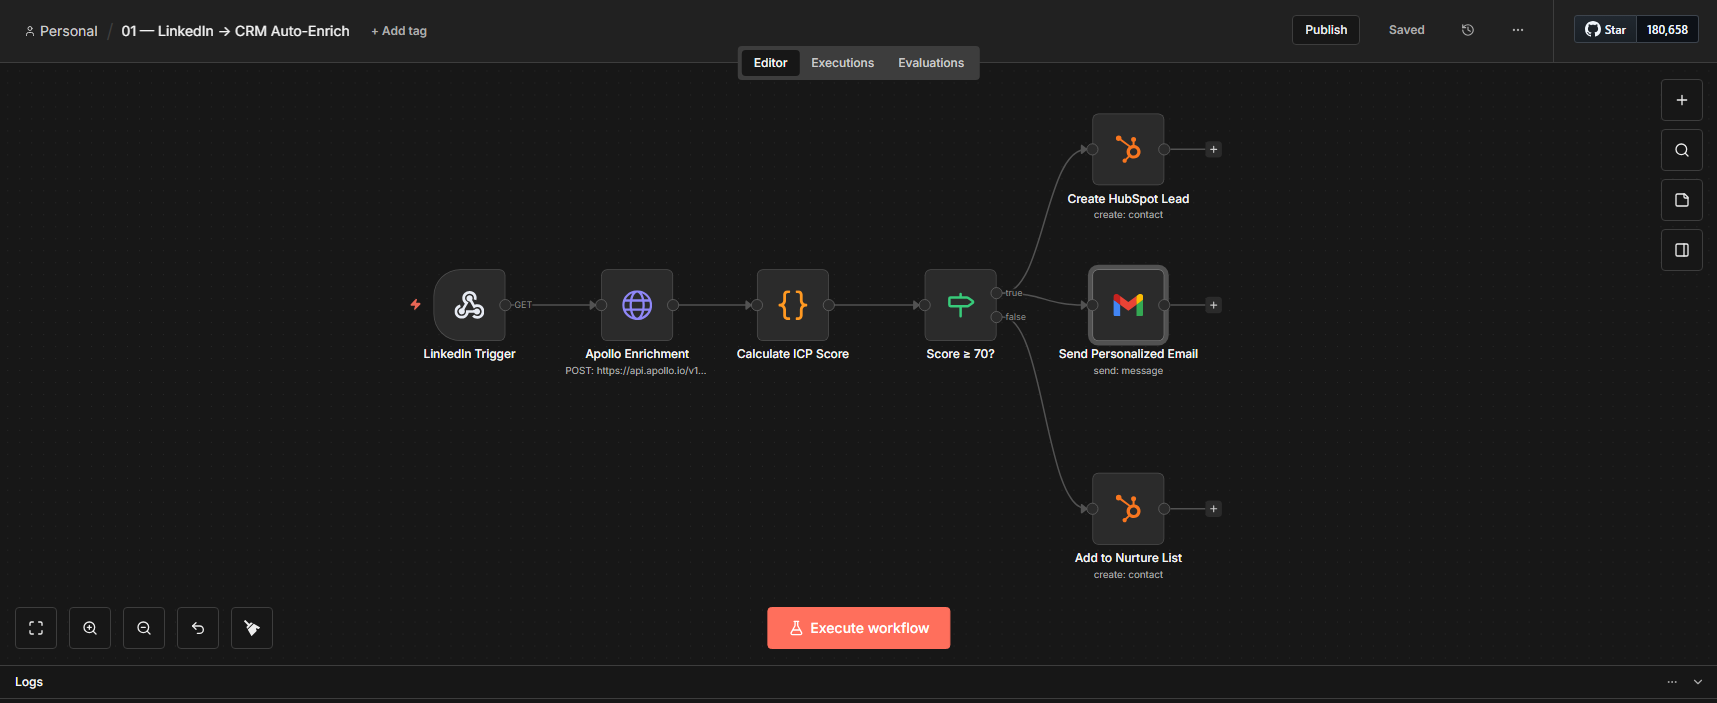Add node after Create HubSpot Lead

(x=1214, y=150)
